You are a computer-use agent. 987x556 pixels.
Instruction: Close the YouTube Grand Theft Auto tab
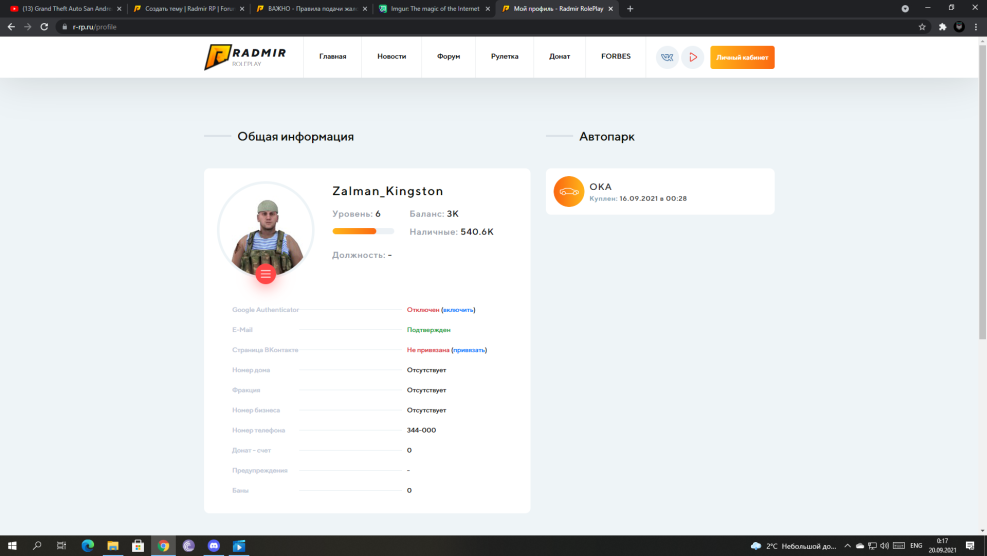coord(119,9)
